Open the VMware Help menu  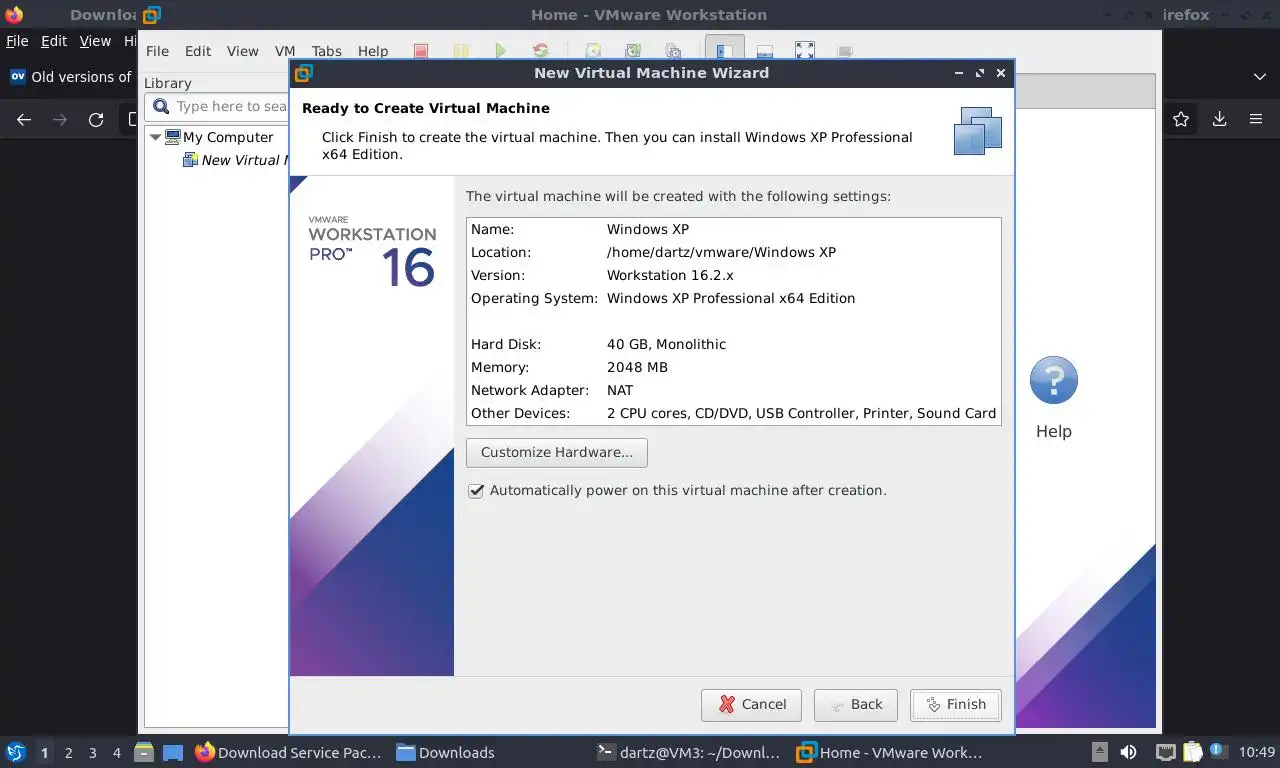coord(373,51)
